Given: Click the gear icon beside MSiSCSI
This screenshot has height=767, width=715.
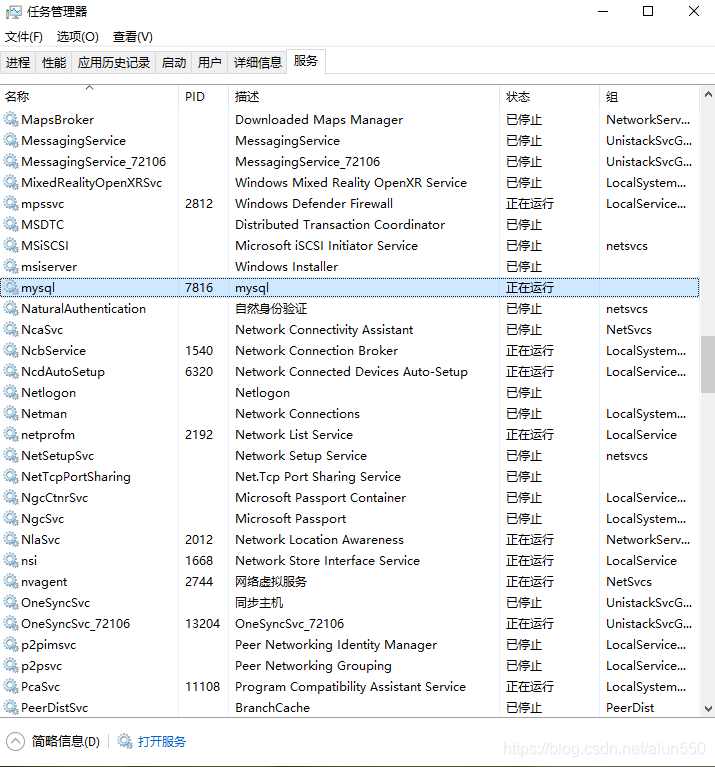Looking at the screenshot, I should (x=11, y=246).
